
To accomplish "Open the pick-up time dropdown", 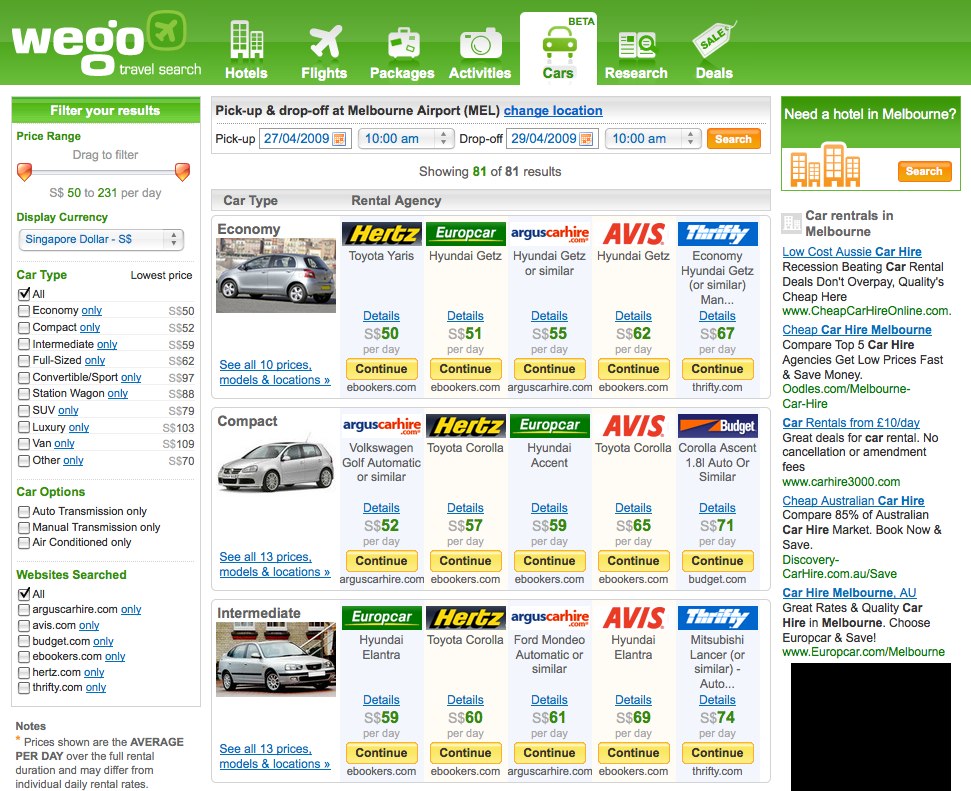I will coord(406,139).
